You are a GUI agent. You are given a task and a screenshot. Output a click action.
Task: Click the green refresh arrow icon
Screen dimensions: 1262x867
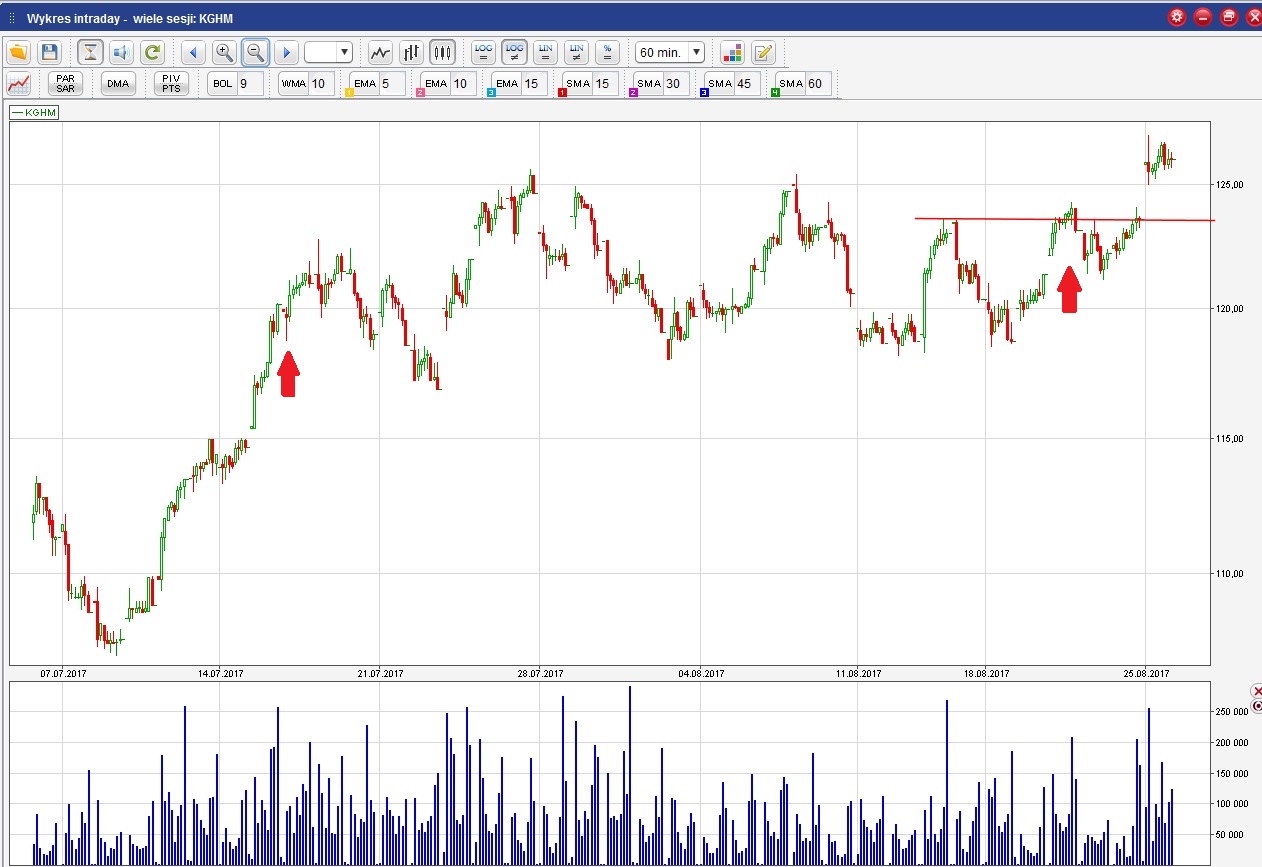click(152, 52)
